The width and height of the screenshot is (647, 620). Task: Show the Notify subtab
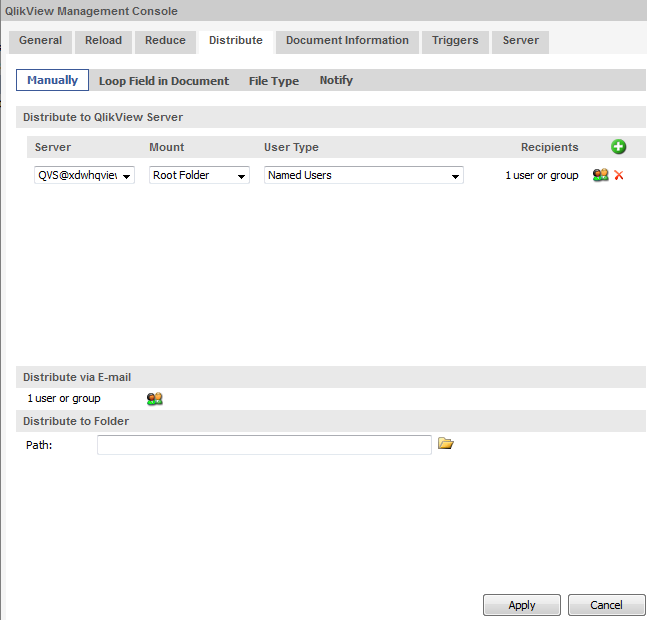point(336,81)
